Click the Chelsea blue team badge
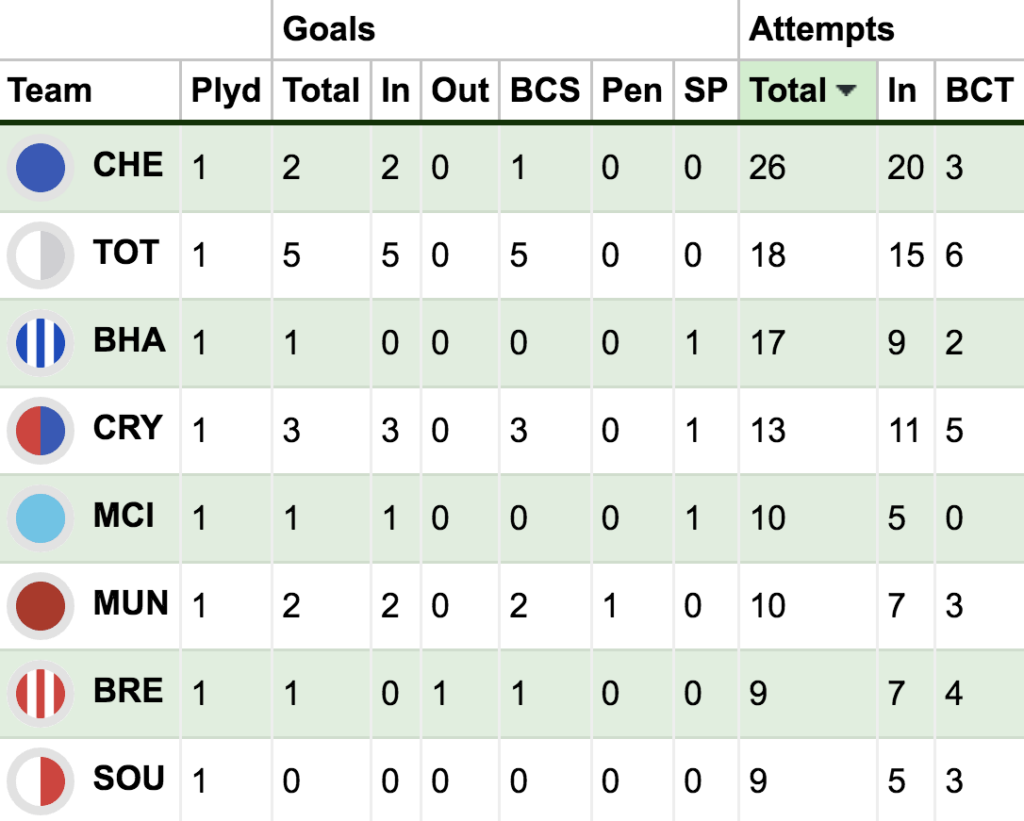The image size is (1024, 821). (40, 168)
